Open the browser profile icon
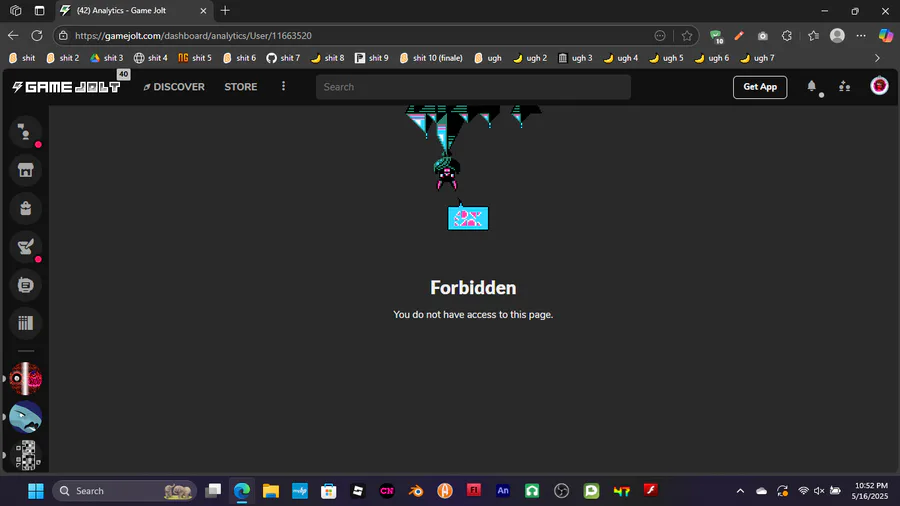Screen dimensions: 900x506 837,36
